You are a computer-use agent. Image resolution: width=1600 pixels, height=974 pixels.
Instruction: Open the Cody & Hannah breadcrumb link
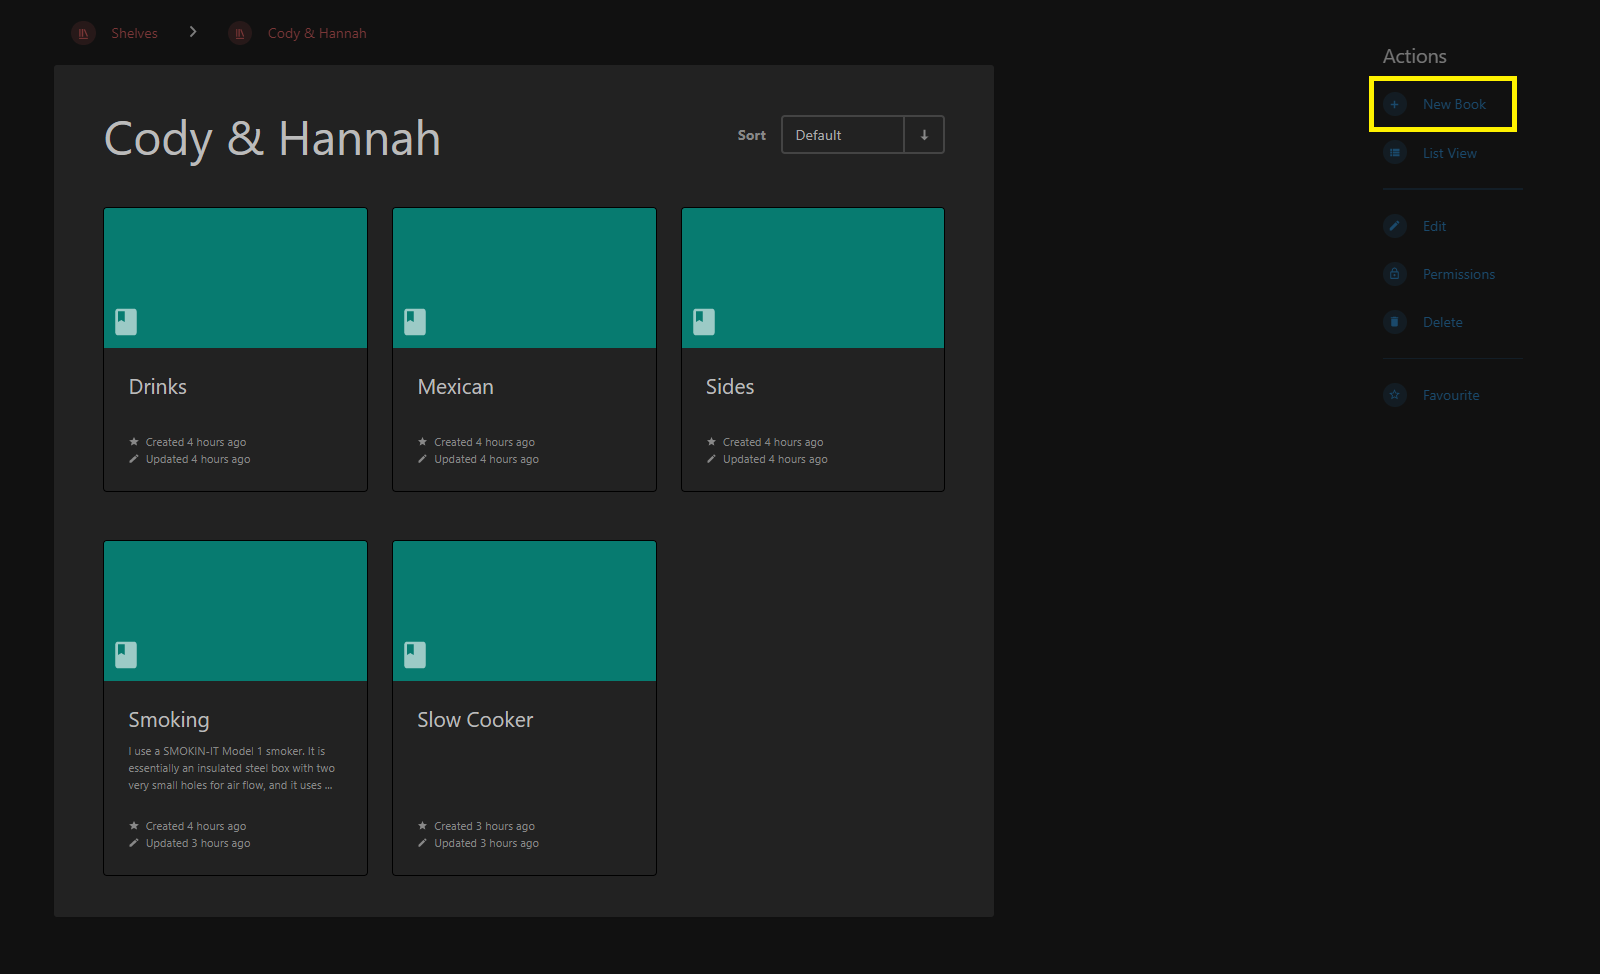click(x=316, y=33)
